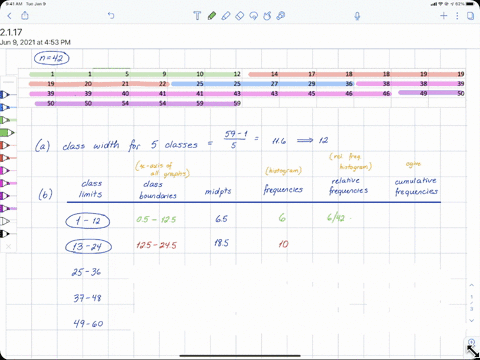The width and height of the screenshot is (480, 360).
Task: Tap the circled class limit 1 - 12
Action: [x=88, y=221]
